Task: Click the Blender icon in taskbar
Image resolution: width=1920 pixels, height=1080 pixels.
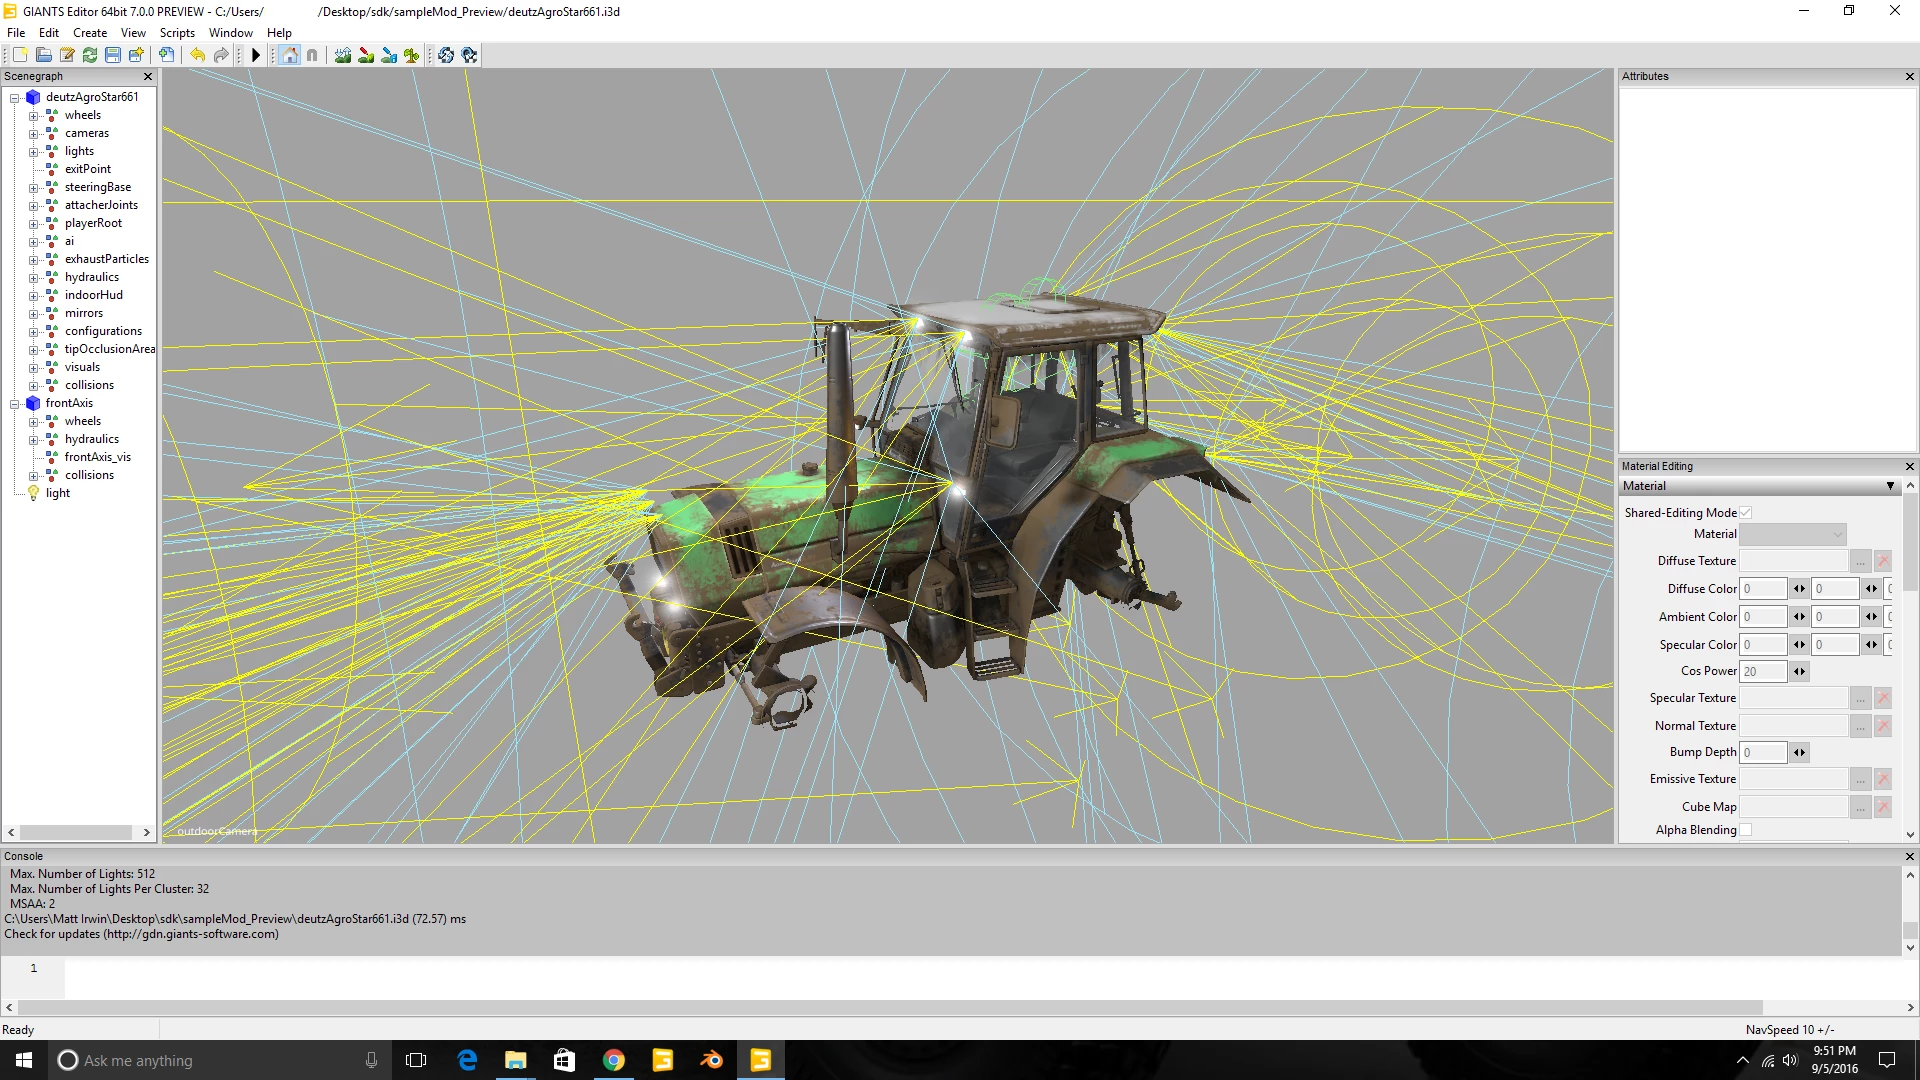Action: [711, 1059]
